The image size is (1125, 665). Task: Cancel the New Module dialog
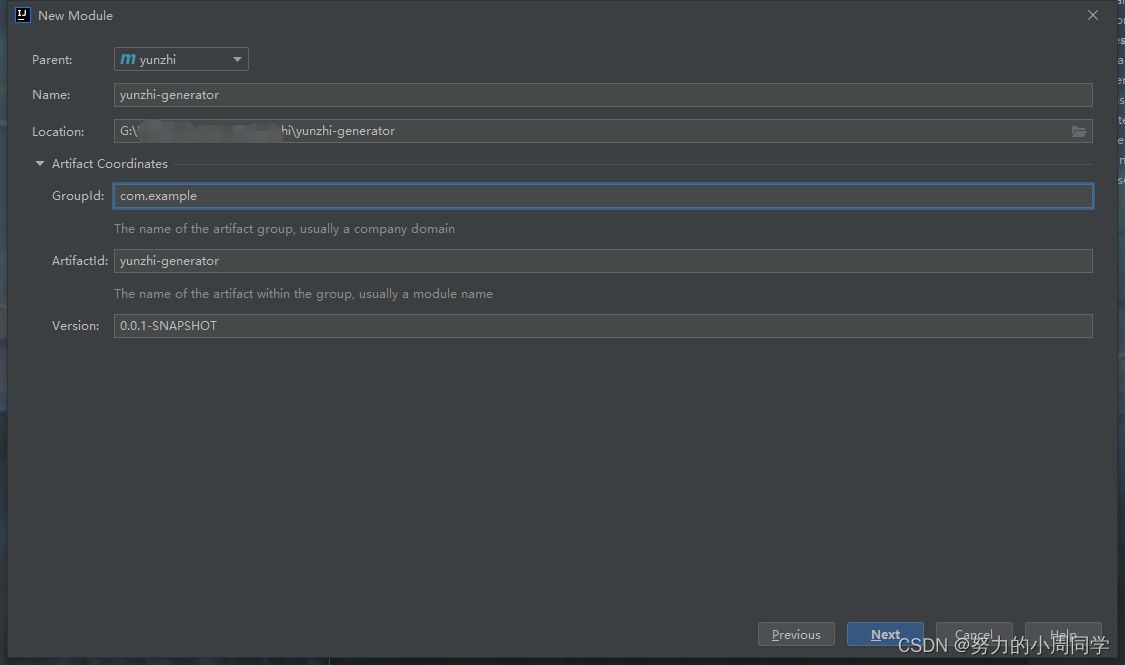pyautogui.click(x=974, y=634)
